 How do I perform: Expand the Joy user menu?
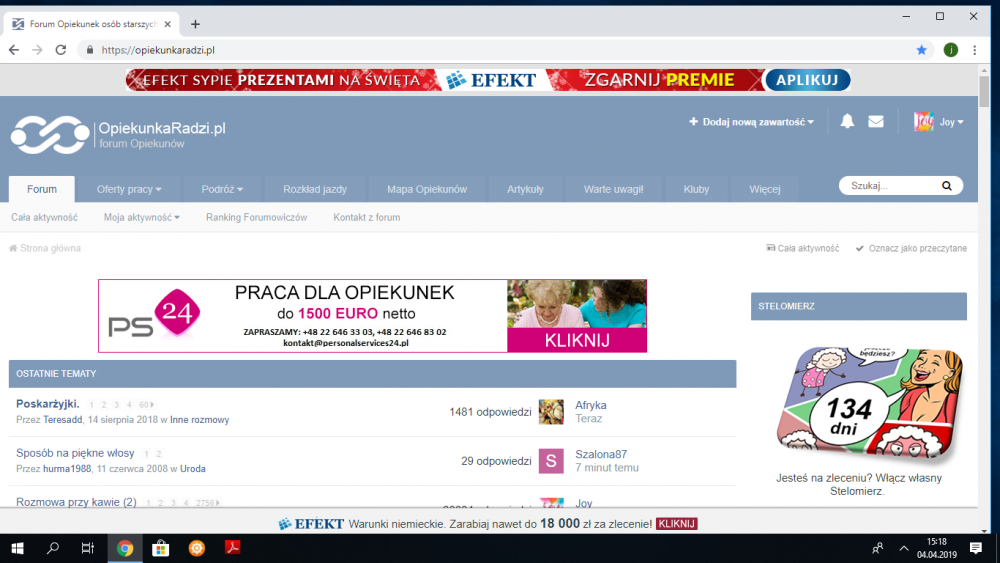click(x=951, y=122)
